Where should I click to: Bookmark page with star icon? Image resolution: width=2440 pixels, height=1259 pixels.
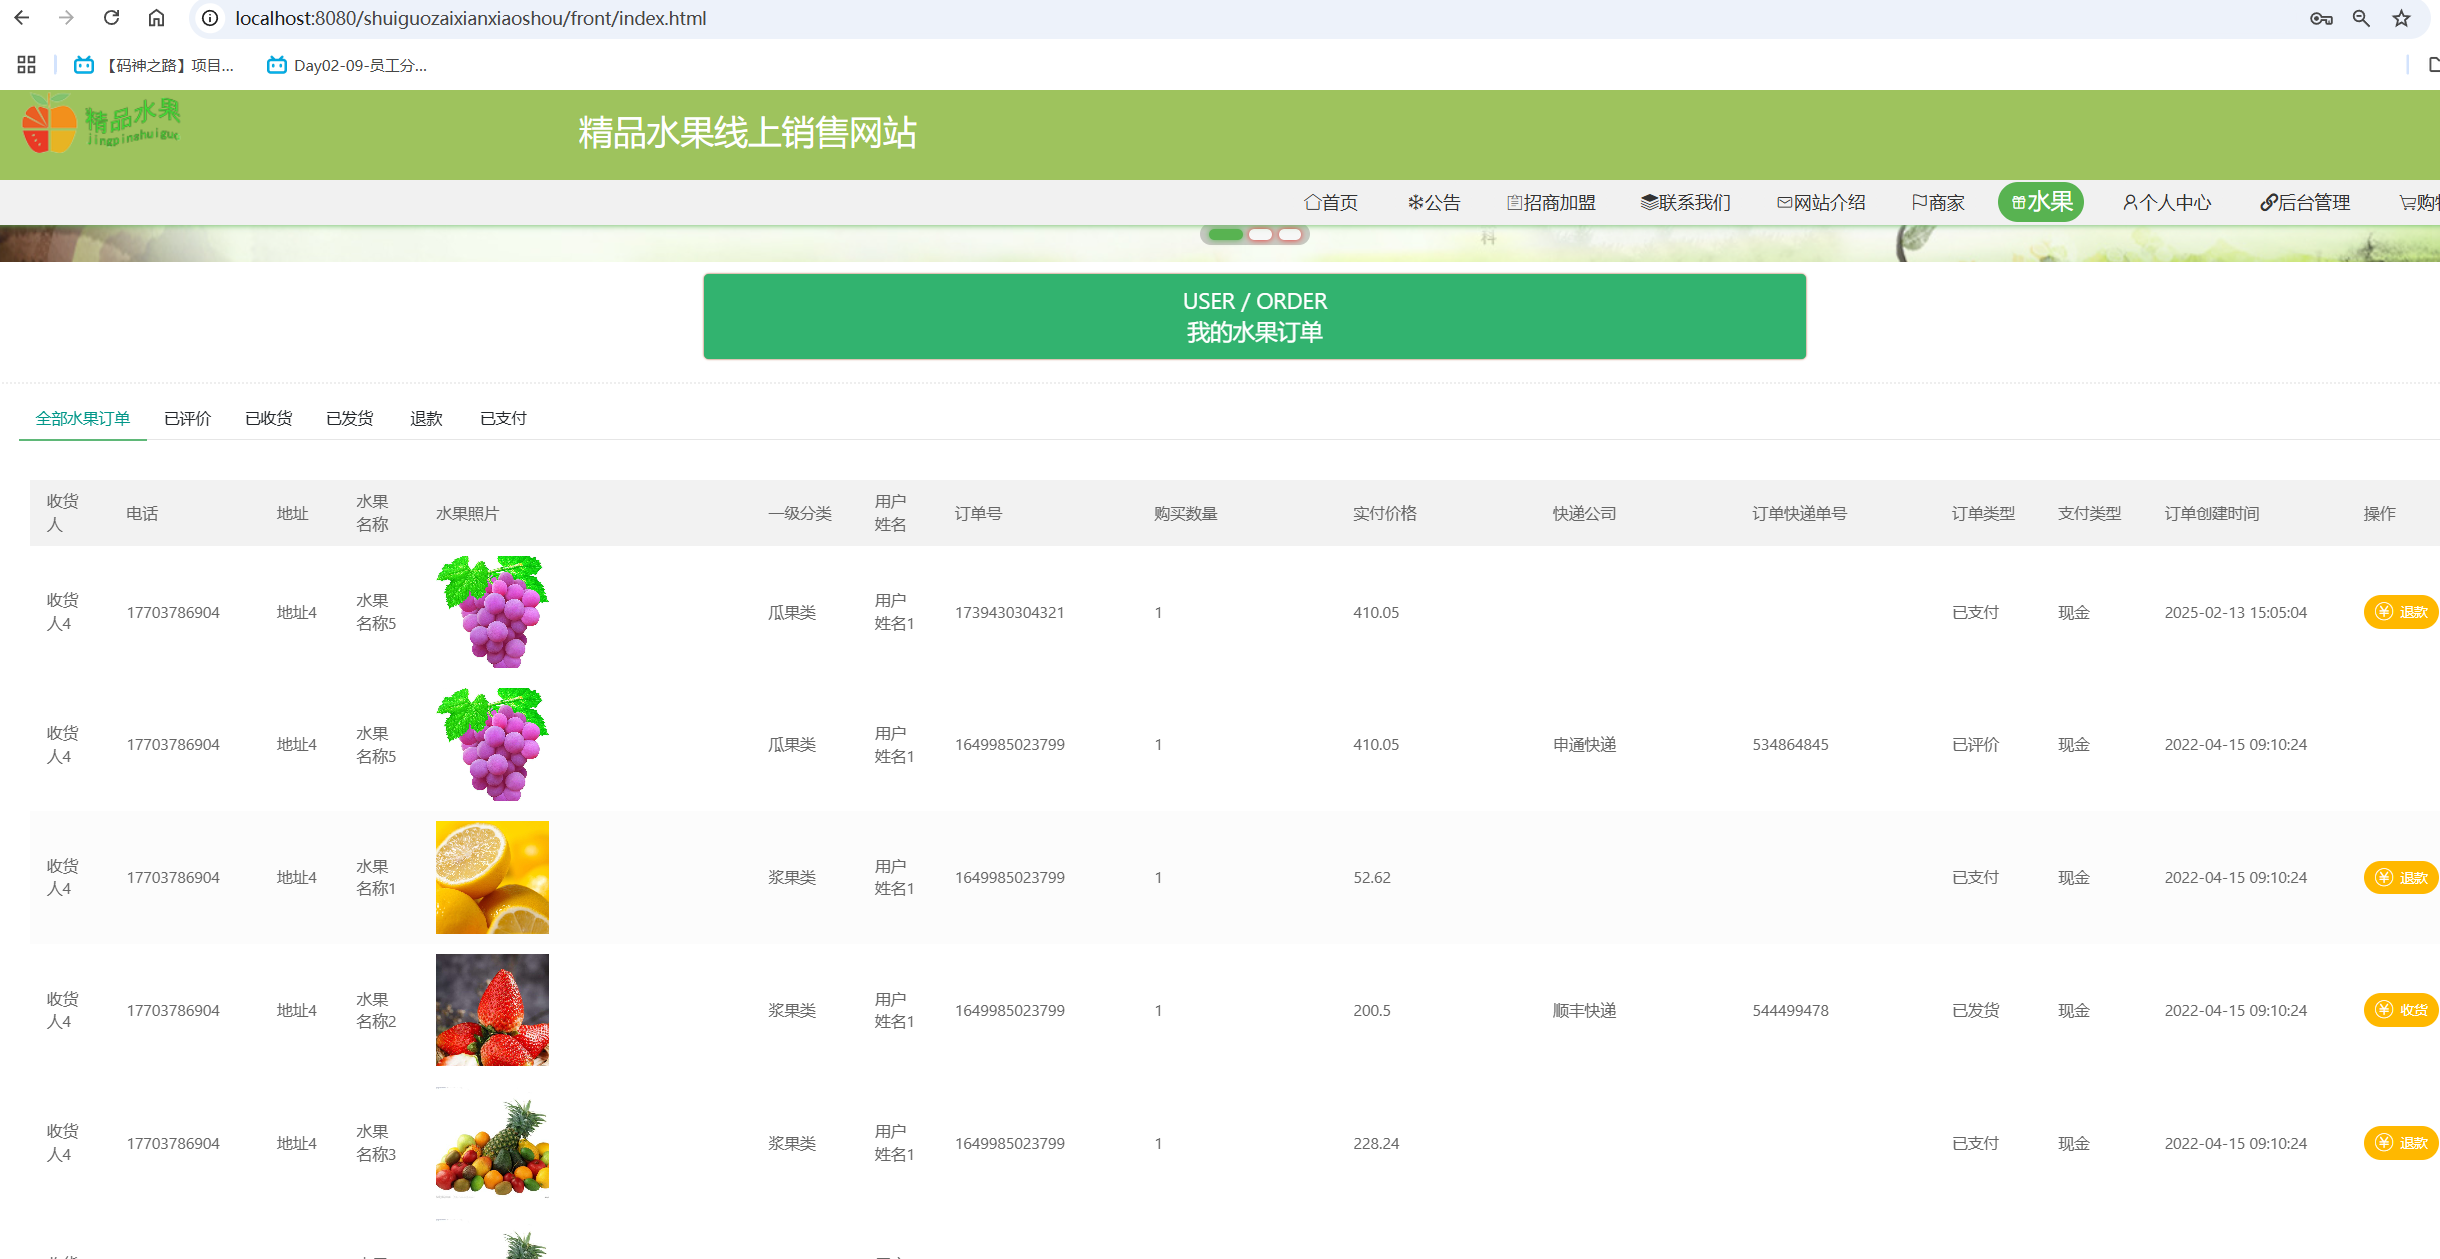click(2401, 18)
